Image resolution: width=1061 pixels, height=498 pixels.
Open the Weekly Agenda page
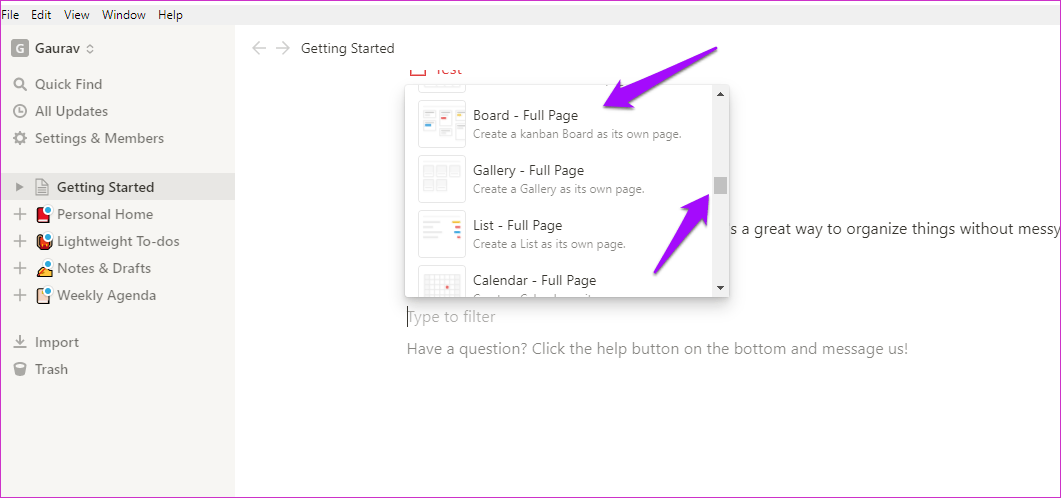pos(106,296)
